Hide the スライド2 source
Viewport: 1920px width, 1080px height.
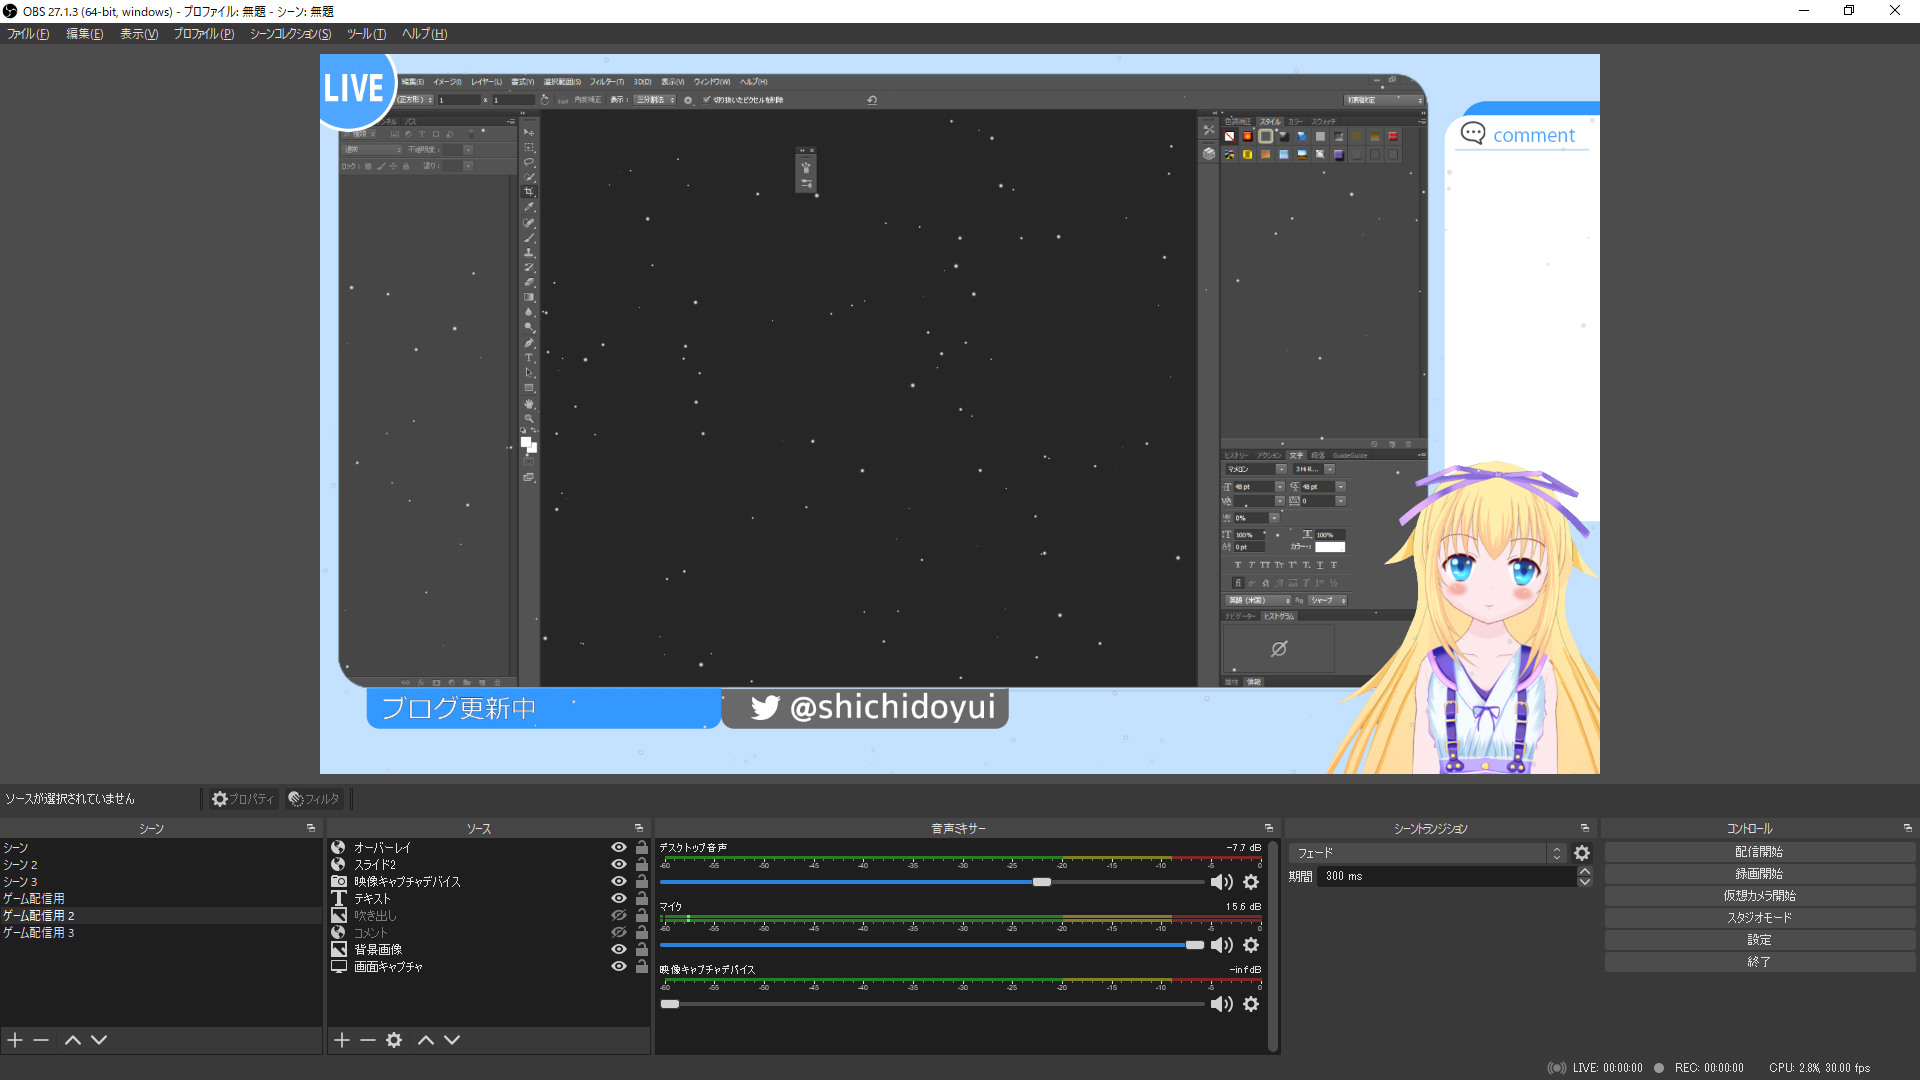point(619,864)
